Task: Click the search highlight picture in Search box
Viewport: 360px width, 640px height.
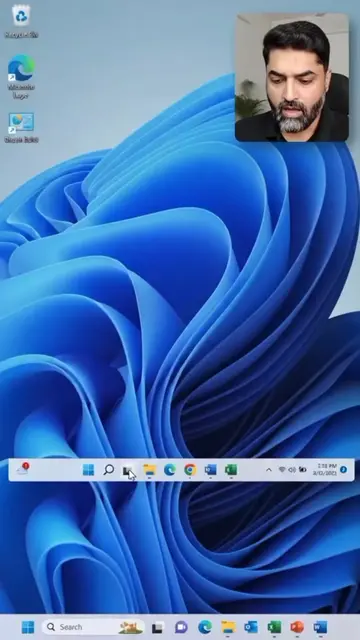Action: click(x=130, y=627)
